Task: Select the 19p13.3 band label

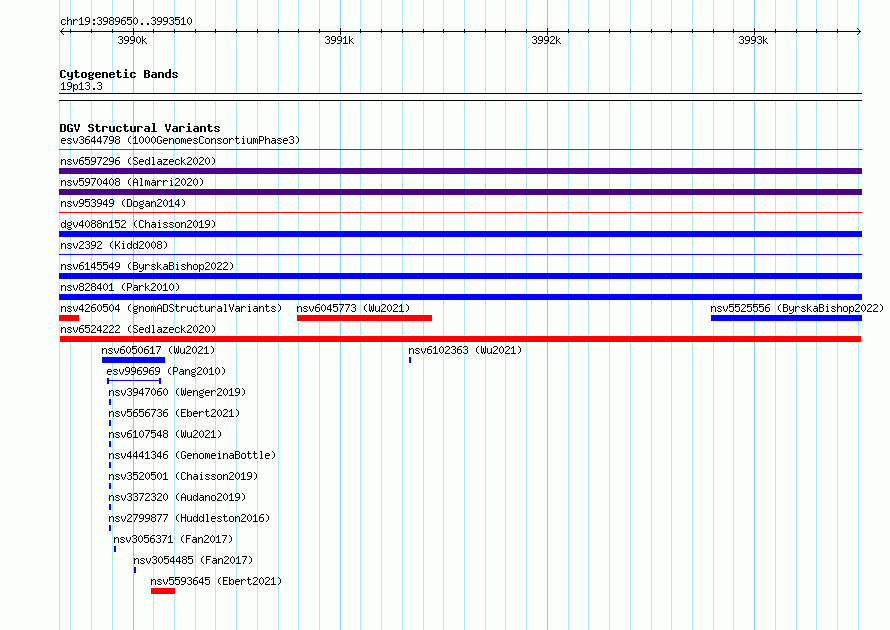Action: (81, 86)
